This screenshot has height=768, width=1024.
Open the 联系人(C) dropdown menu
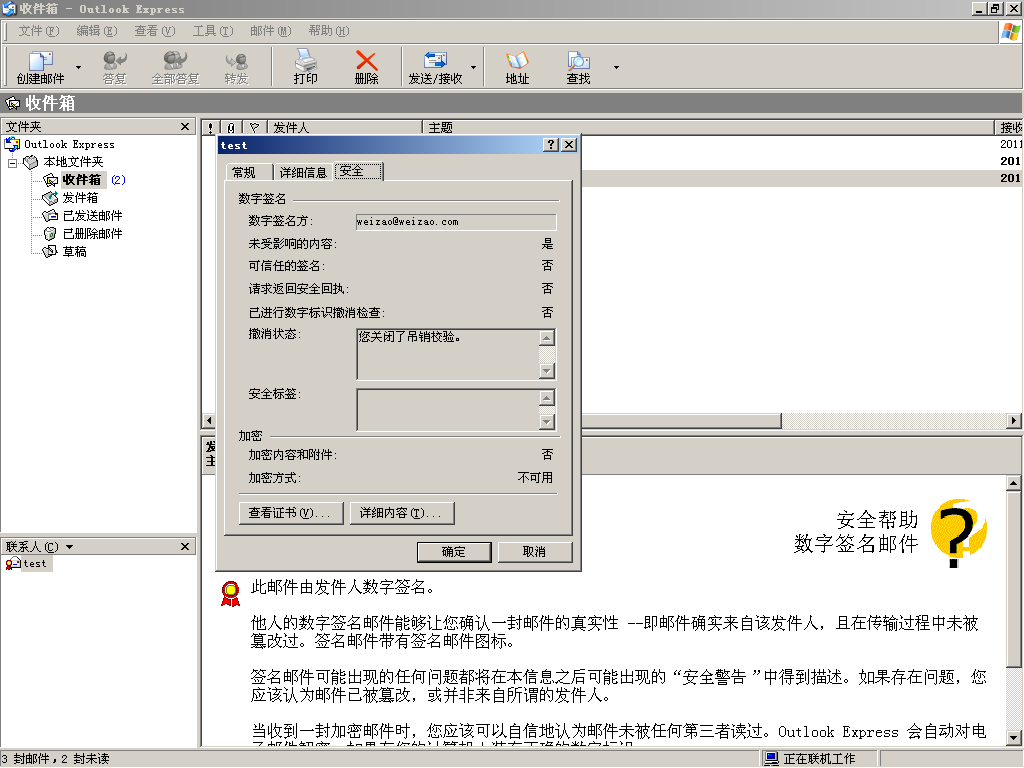coord(39,547)
